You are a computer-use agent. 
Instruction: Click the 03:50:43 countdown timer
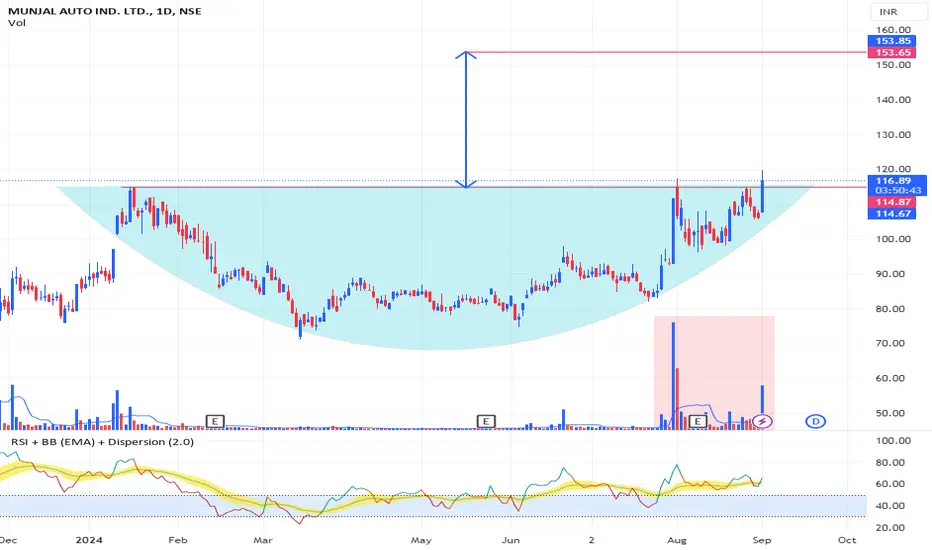point(897,191)
